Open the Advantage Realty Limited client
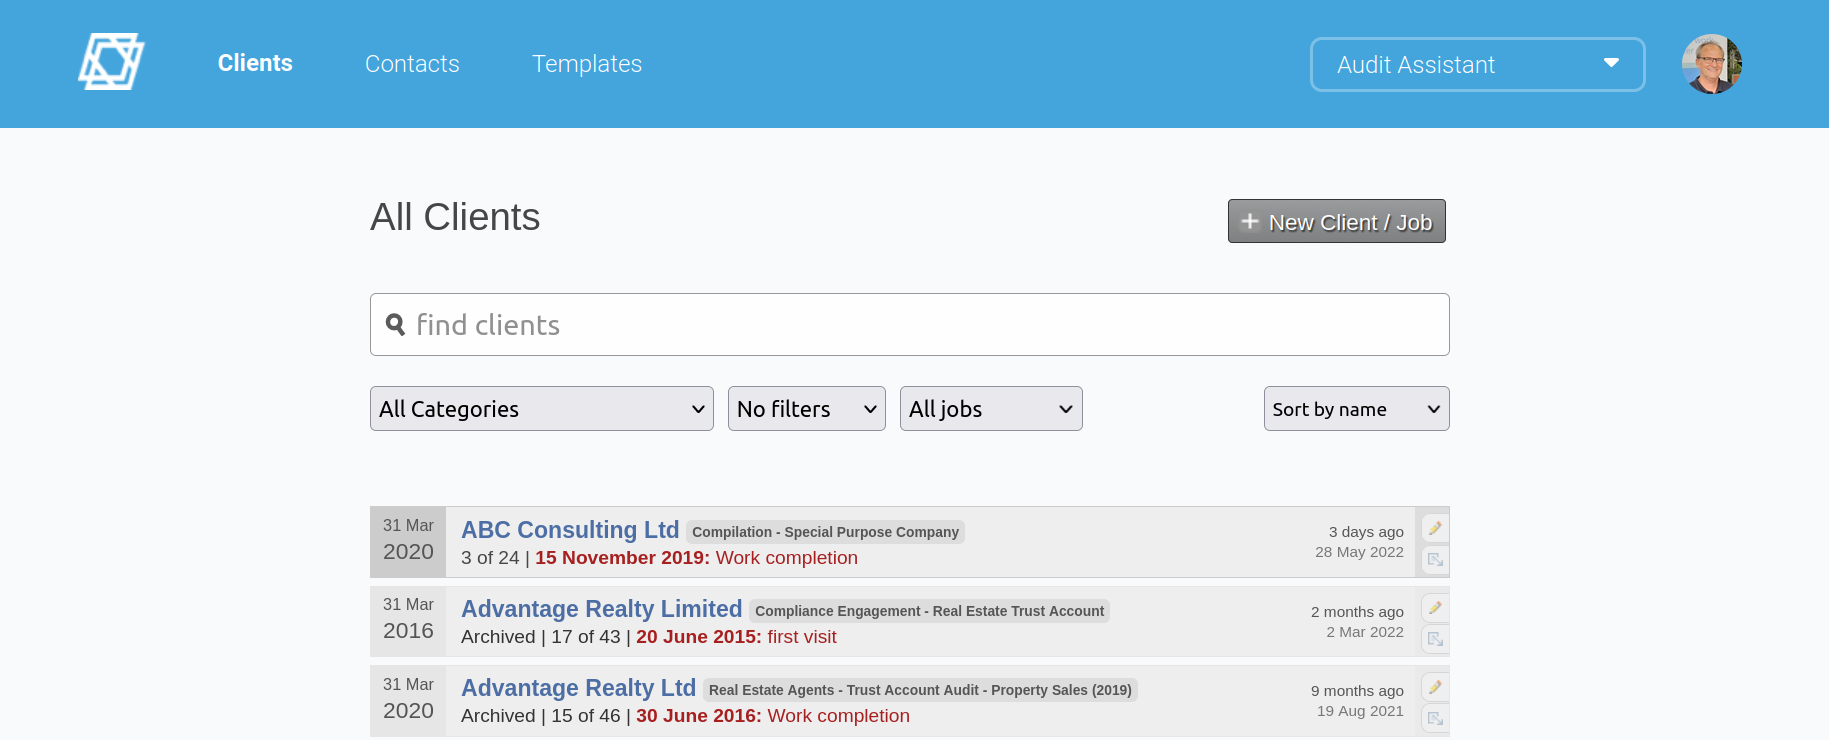 tap(601, 609)
